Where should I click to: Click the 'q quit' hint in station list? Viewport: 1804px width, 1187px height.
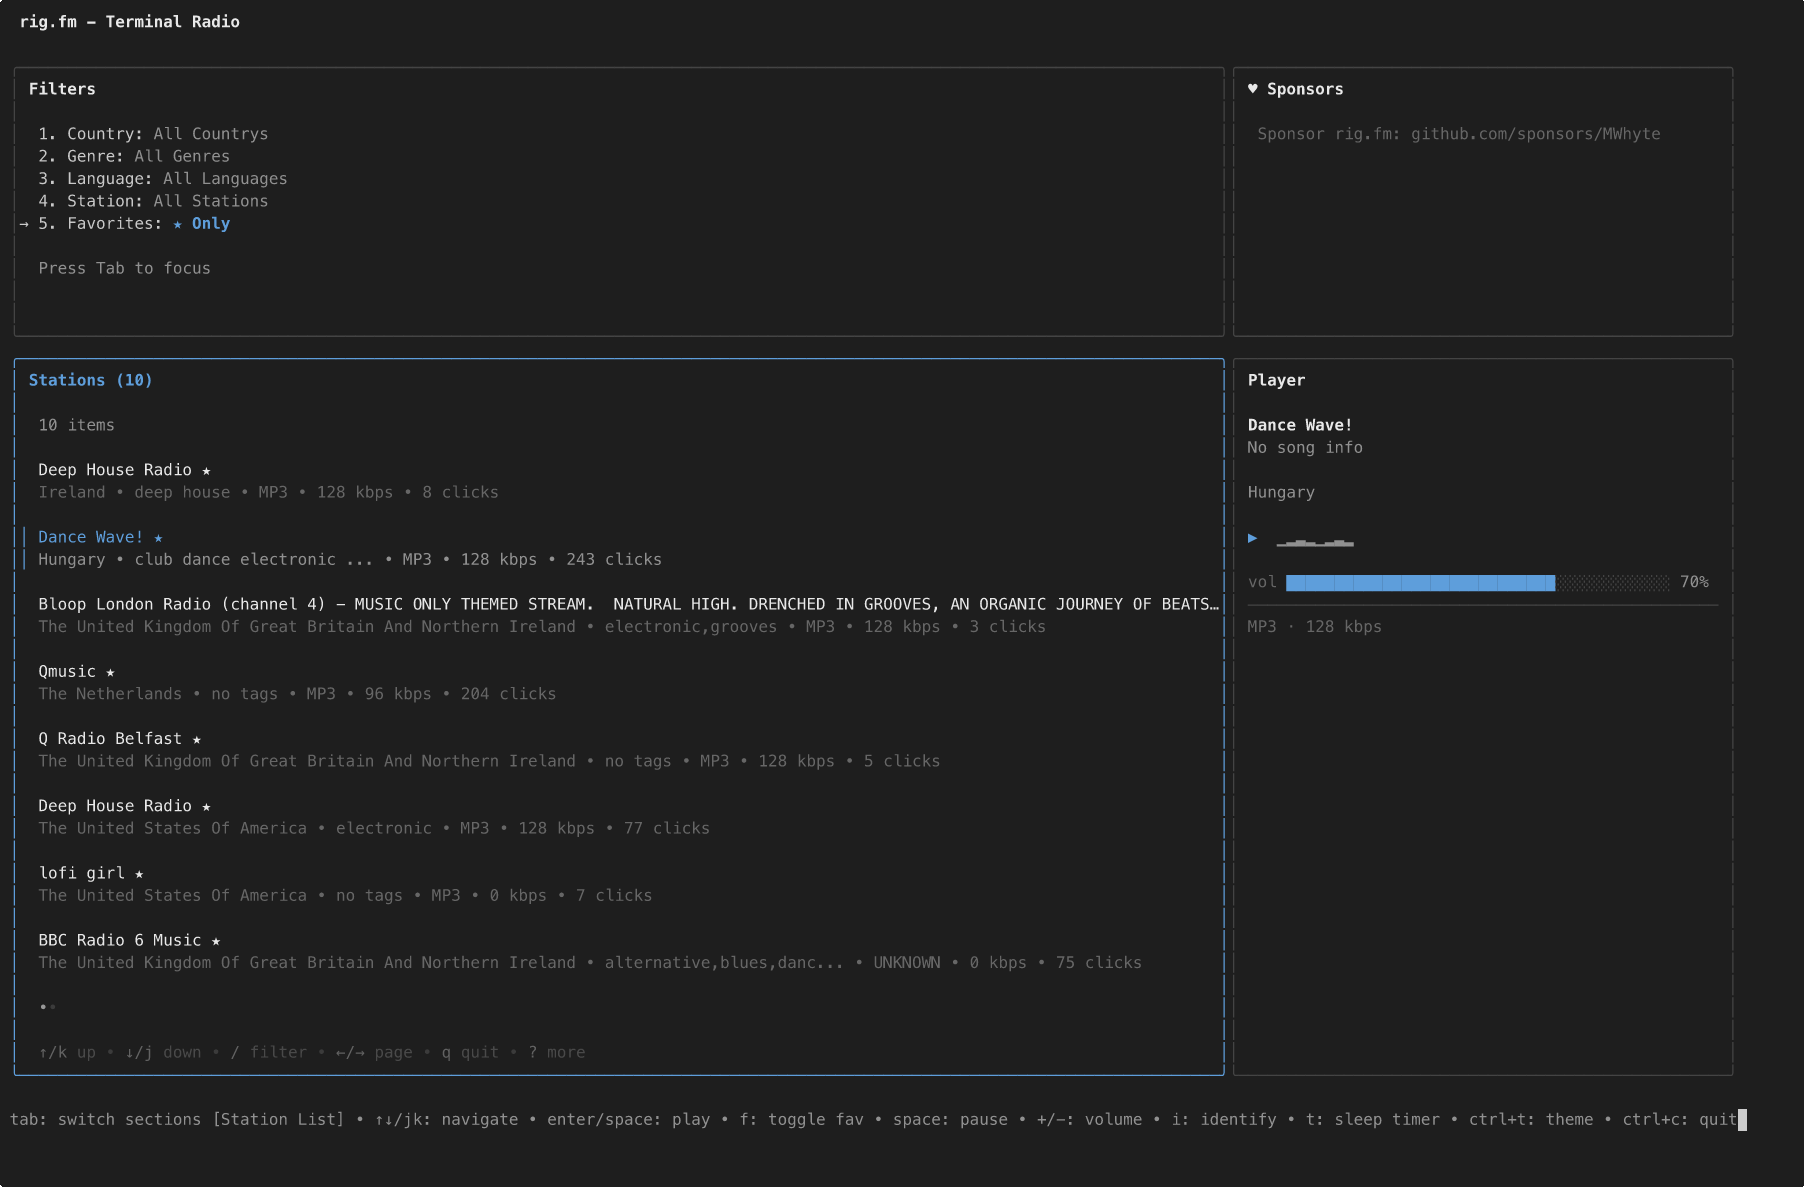[470, 1053]
